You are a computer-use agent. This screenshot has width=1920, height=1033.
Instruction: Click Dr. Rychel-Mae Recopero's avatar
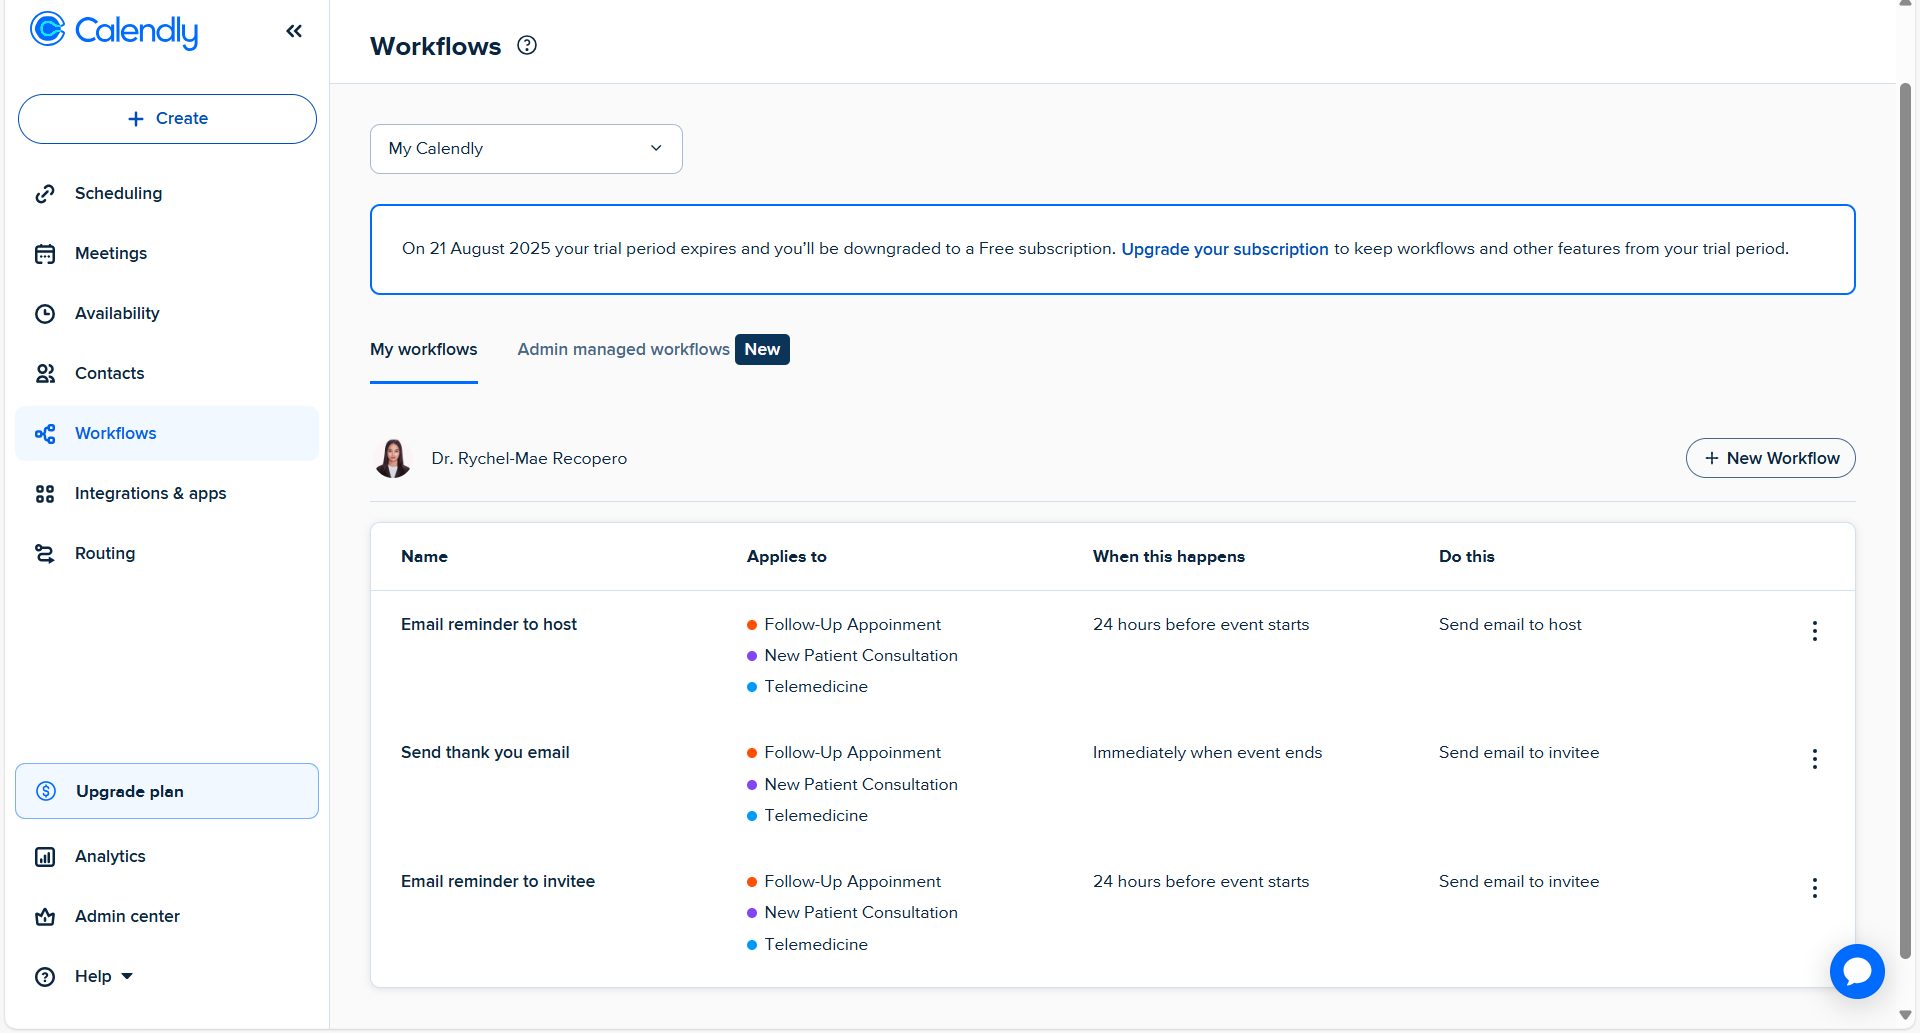click(x=393, y=458)
